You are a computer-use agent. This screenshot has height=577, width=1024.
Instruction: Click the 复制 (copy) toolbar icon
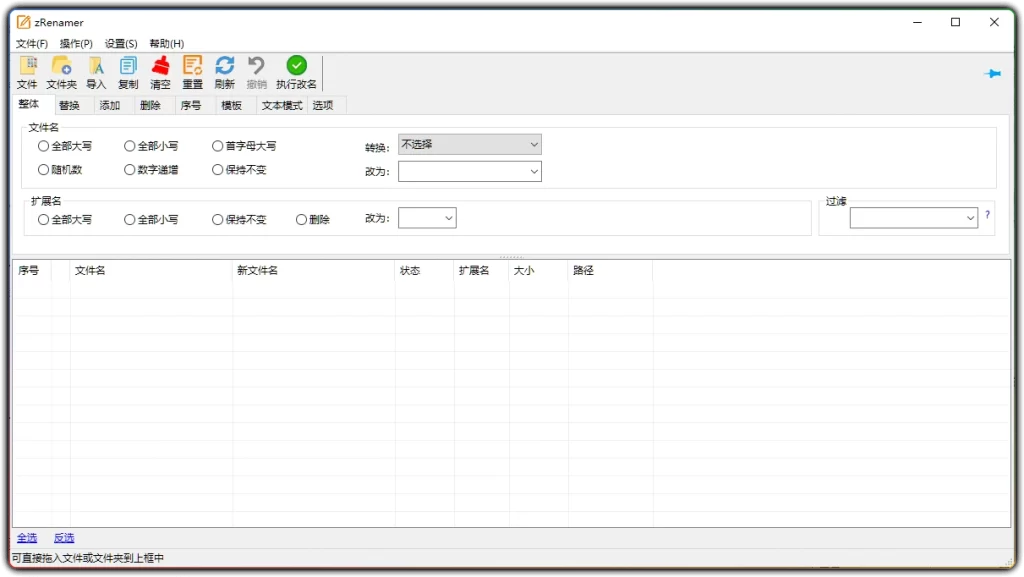tap(127, 71)
